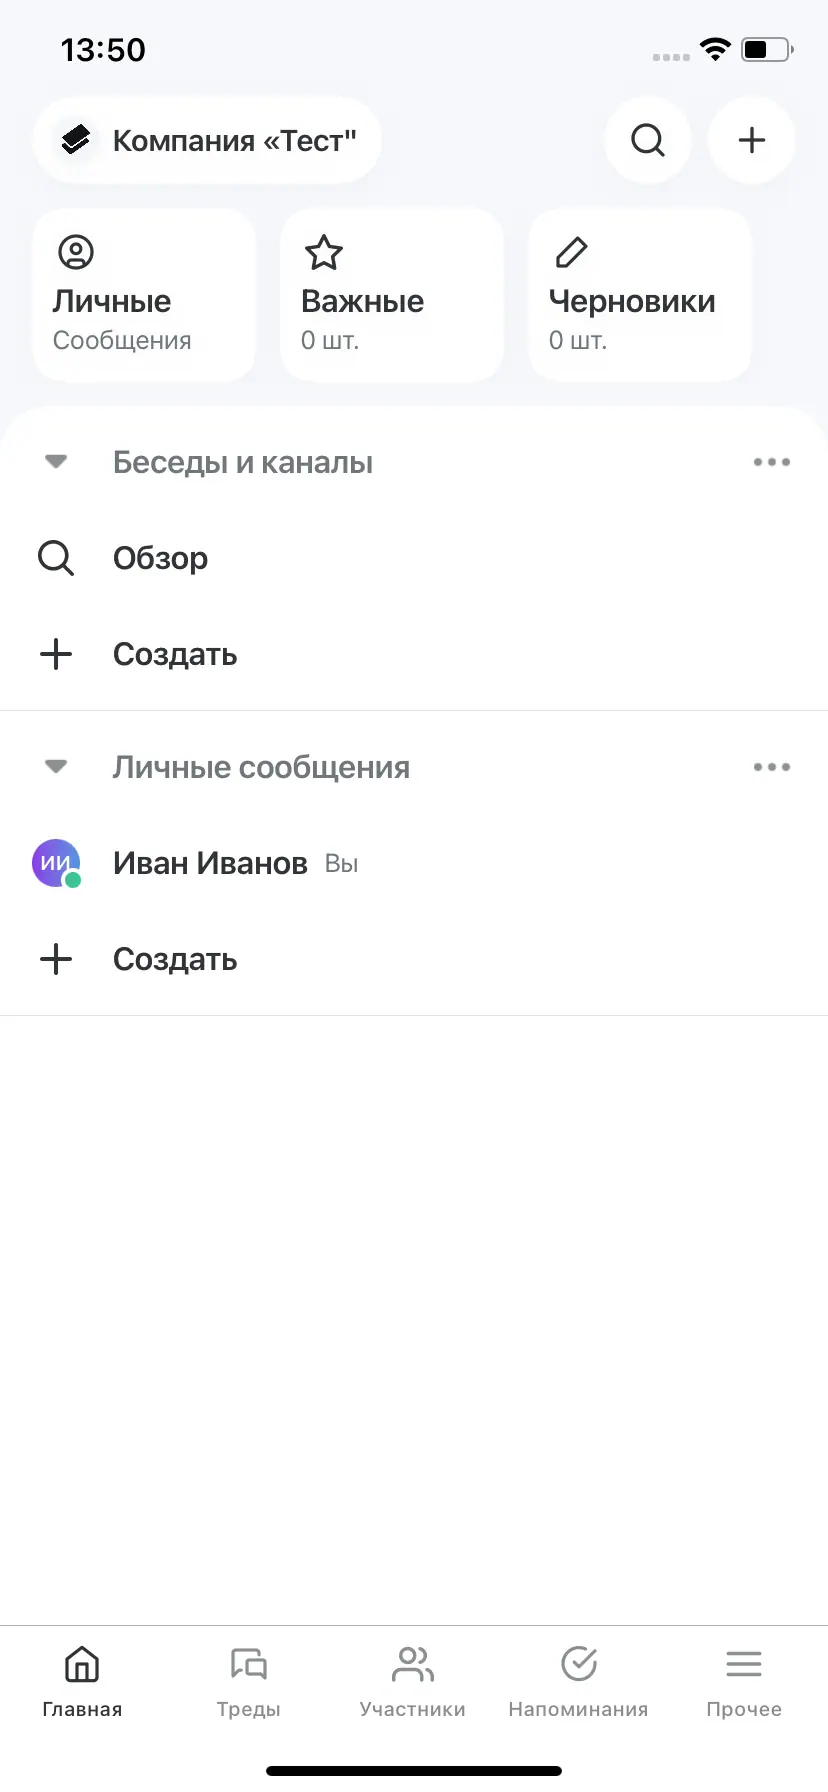Open the Прочее menu tab
This screenshot has height=1792, width=828.
click(744, 1682)
